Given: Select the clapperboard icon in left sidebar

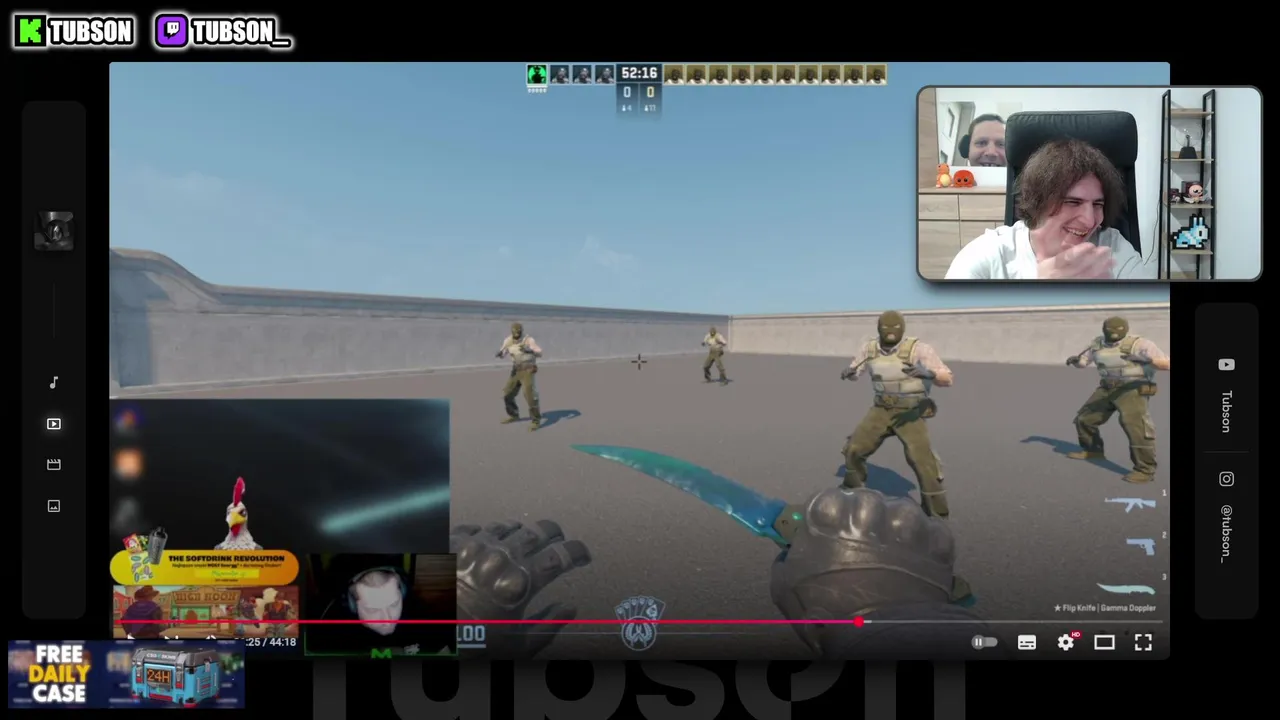Looking at the screenshot, I should pos(54,464).
